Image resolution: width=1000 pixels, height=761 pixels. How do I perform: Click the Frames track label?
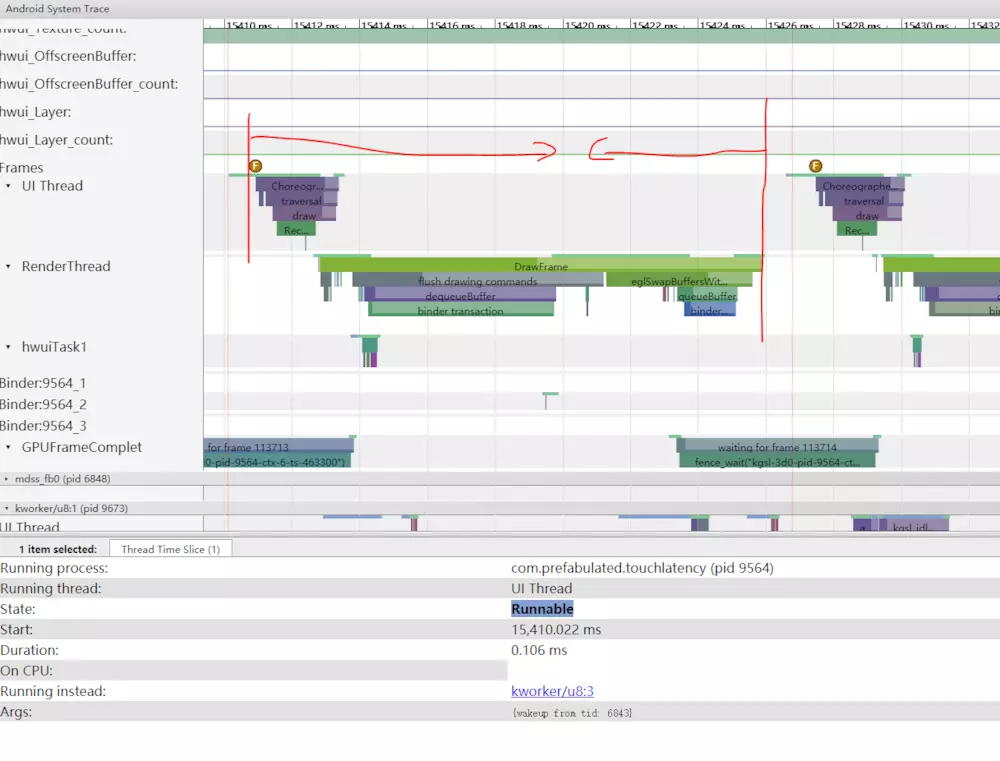pyautogui.click(x=22, y=168)
